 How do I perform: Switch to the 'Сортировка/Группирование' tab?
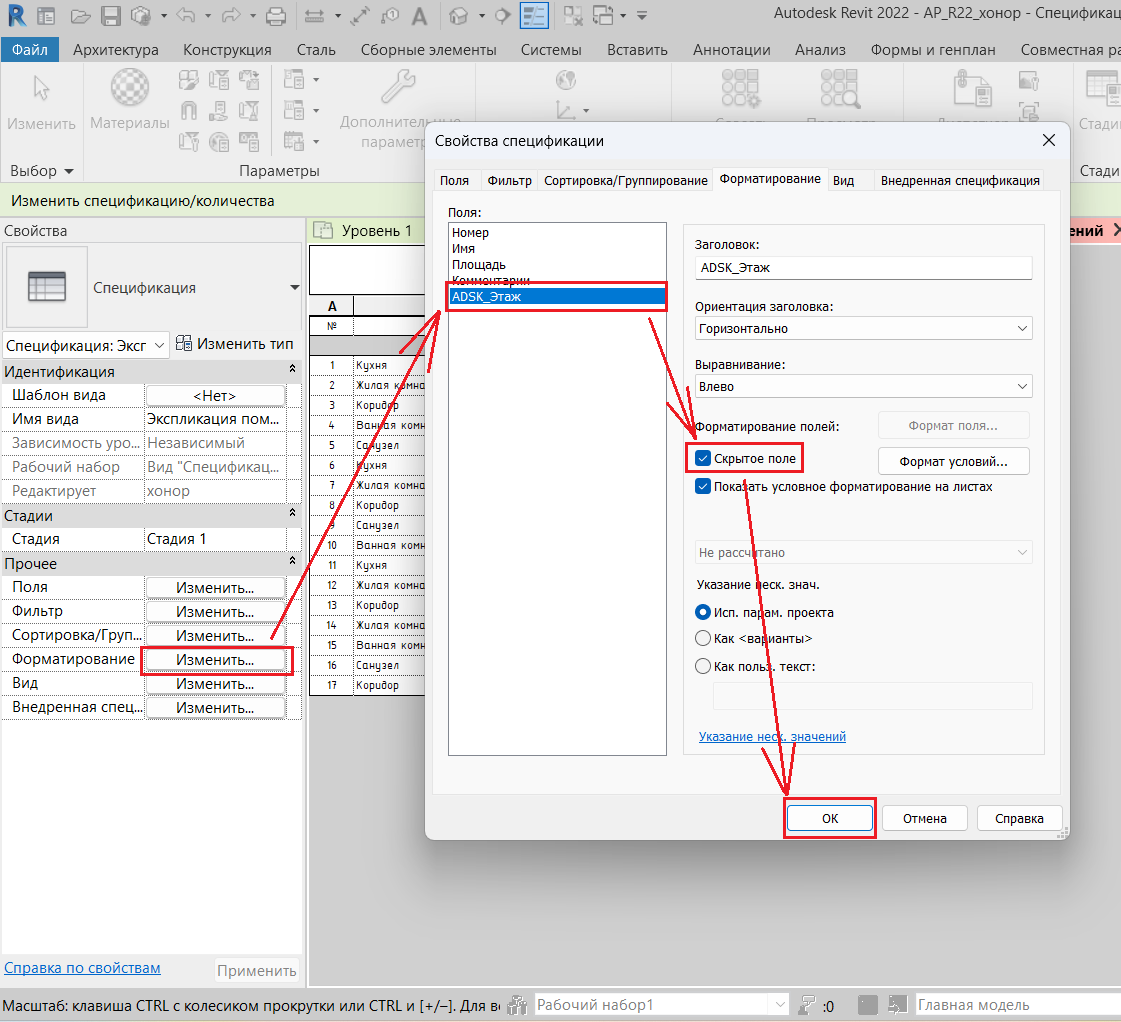625,181
